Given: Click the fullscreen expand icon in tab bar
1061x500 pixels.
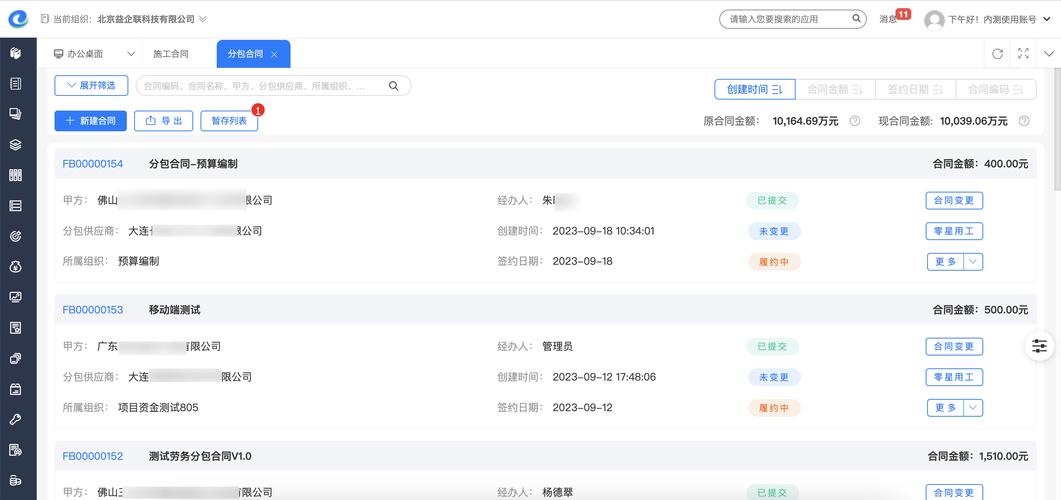Looking at the screenshot, I should click(x=1023, y=54).
